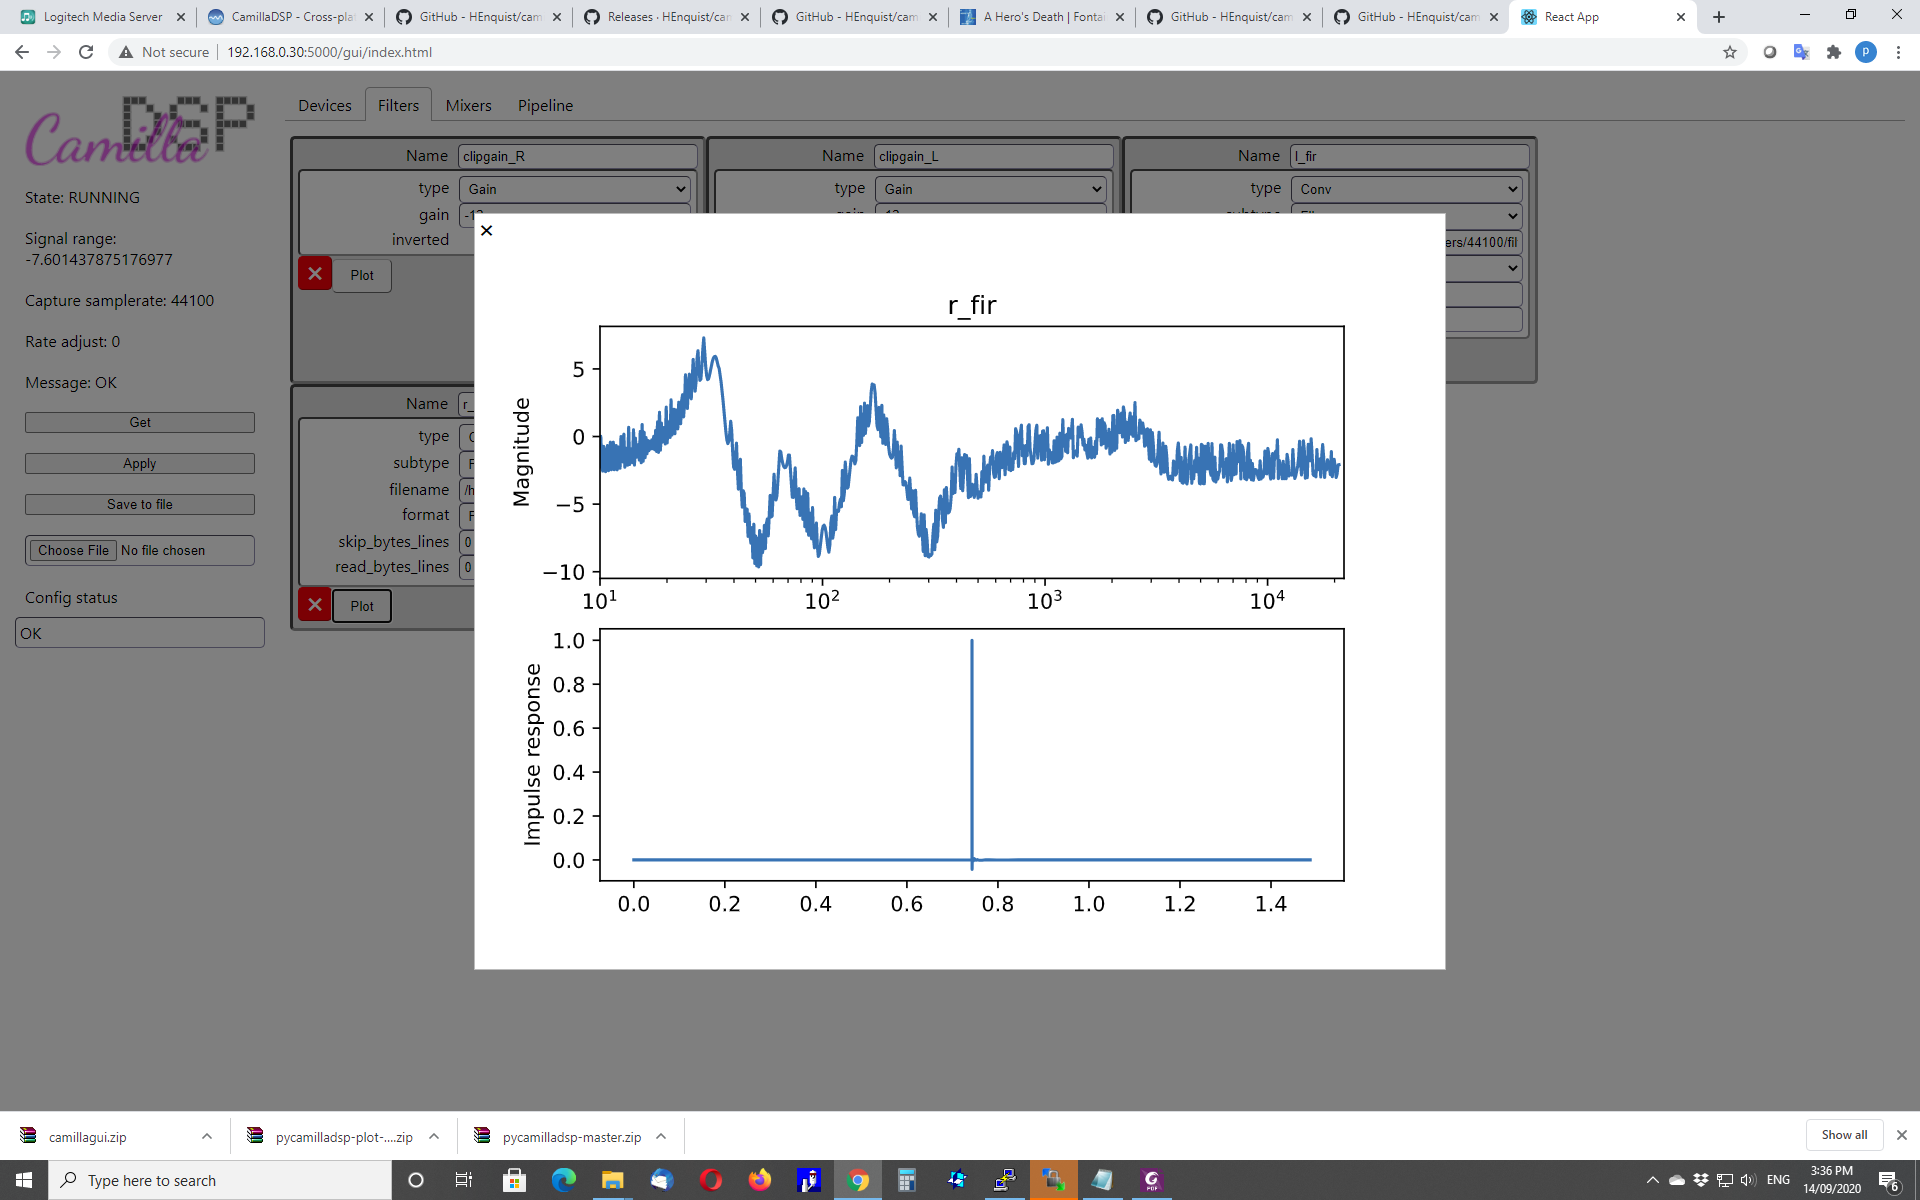Screen dimensions: 1920x1200
Task: Open camillagui.zip download
Action: pyautogui.click(x=87, y=1137)
